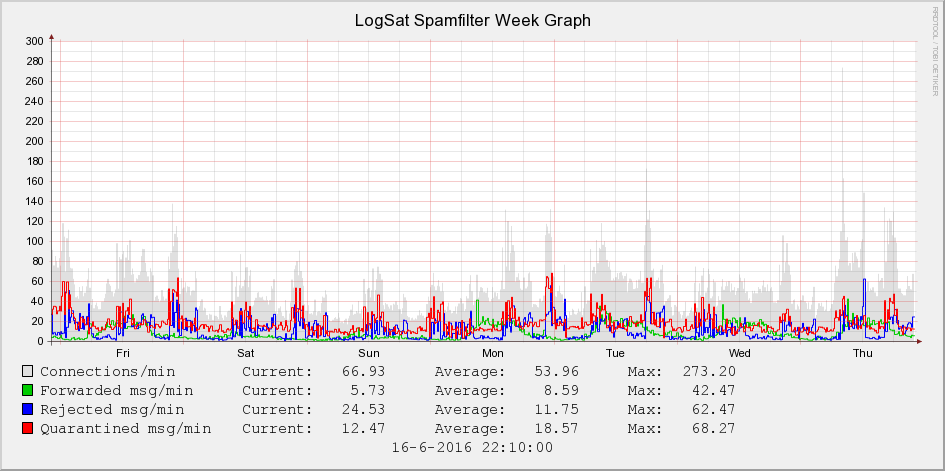Click the 200 label on the y-axis
This screenshot has width=945, height=471.
[x=34, y=141]
